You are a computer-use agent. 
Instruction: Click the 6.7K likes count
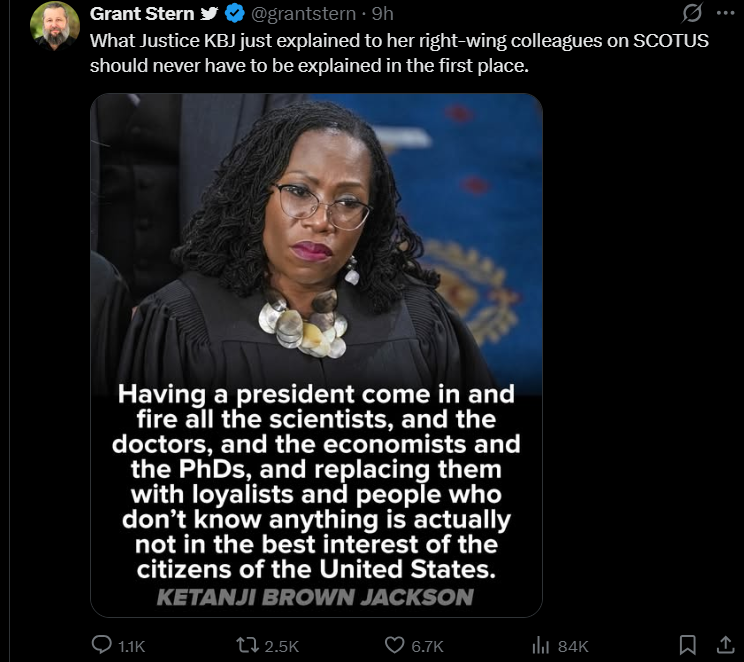tap(427, 646)
